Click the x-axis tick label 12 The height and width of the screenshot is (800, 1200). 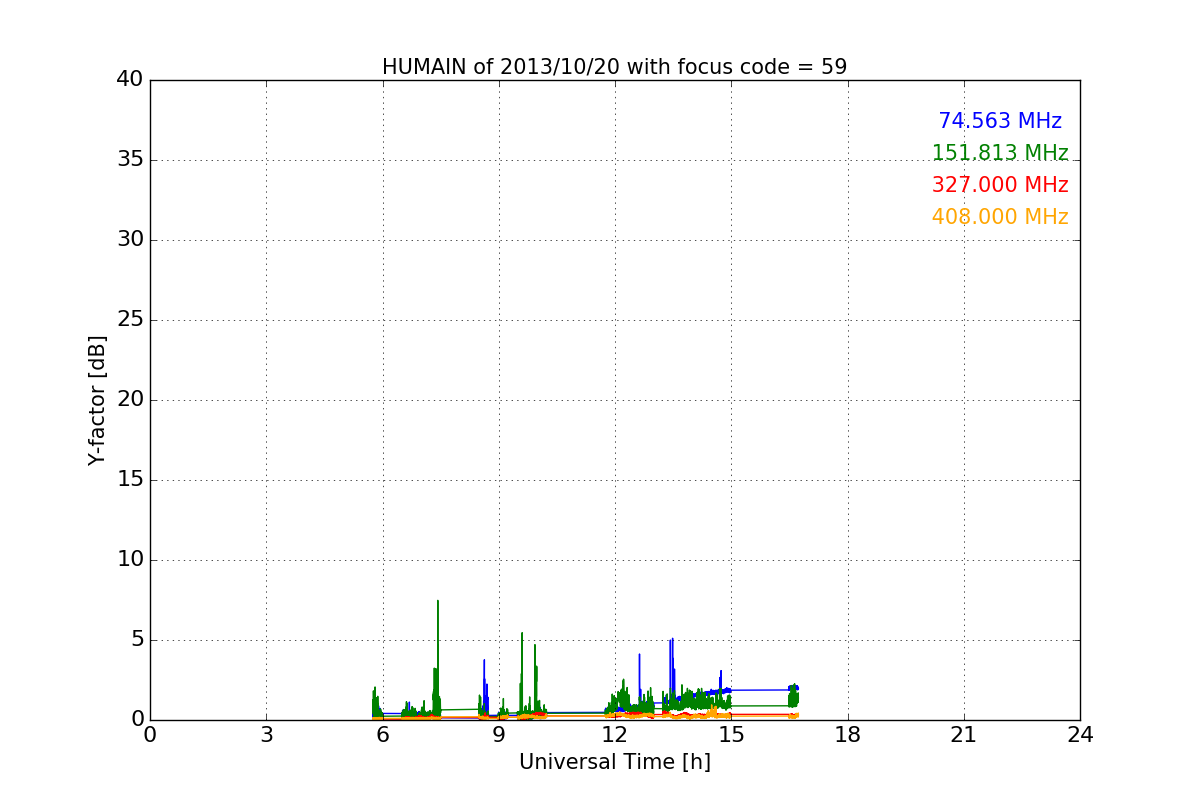pyautogui.click(x=615, y=735)
